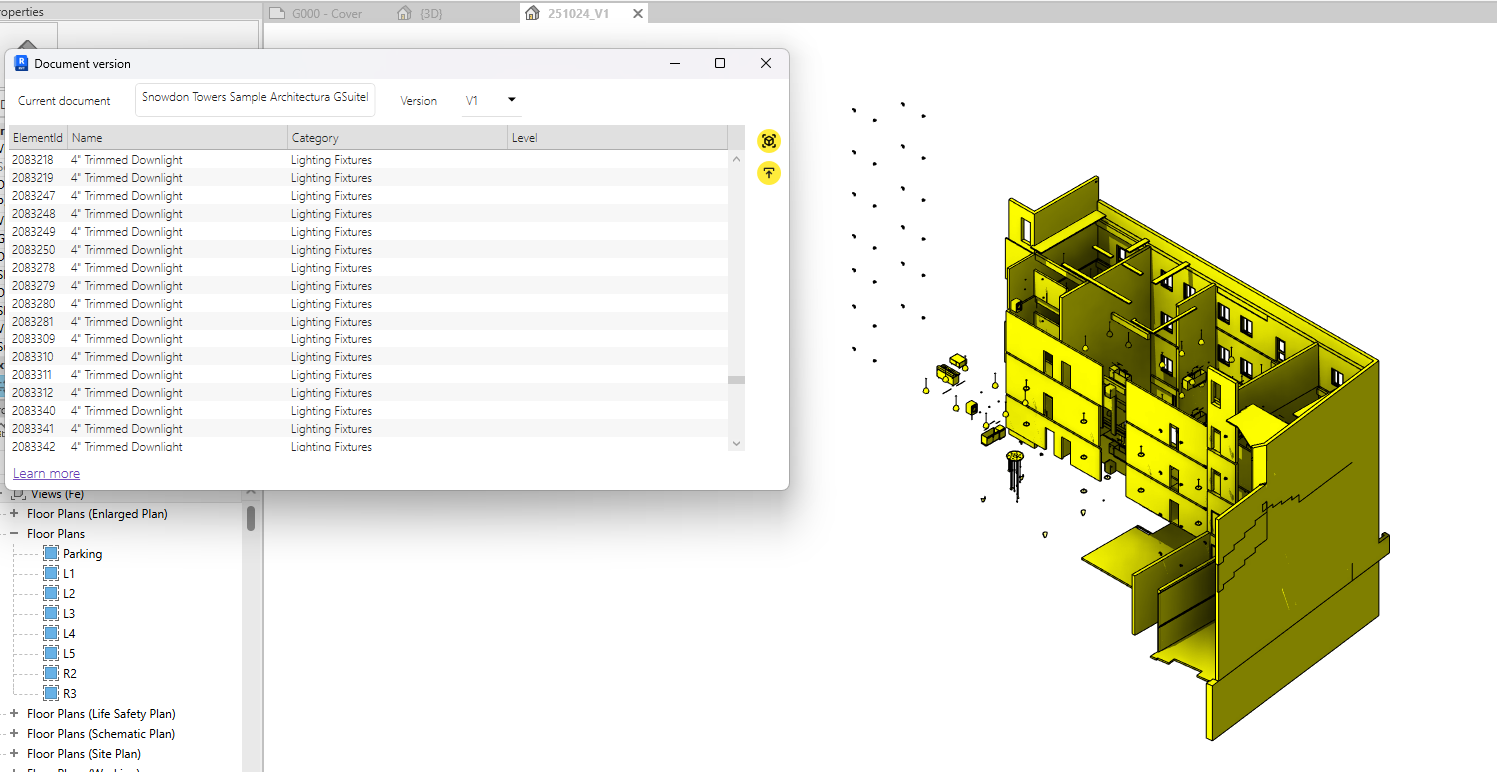Expand Floor Plans (Life Safety Plan) node
Screen dimensions: 1497x772
(x=14, y=714)
